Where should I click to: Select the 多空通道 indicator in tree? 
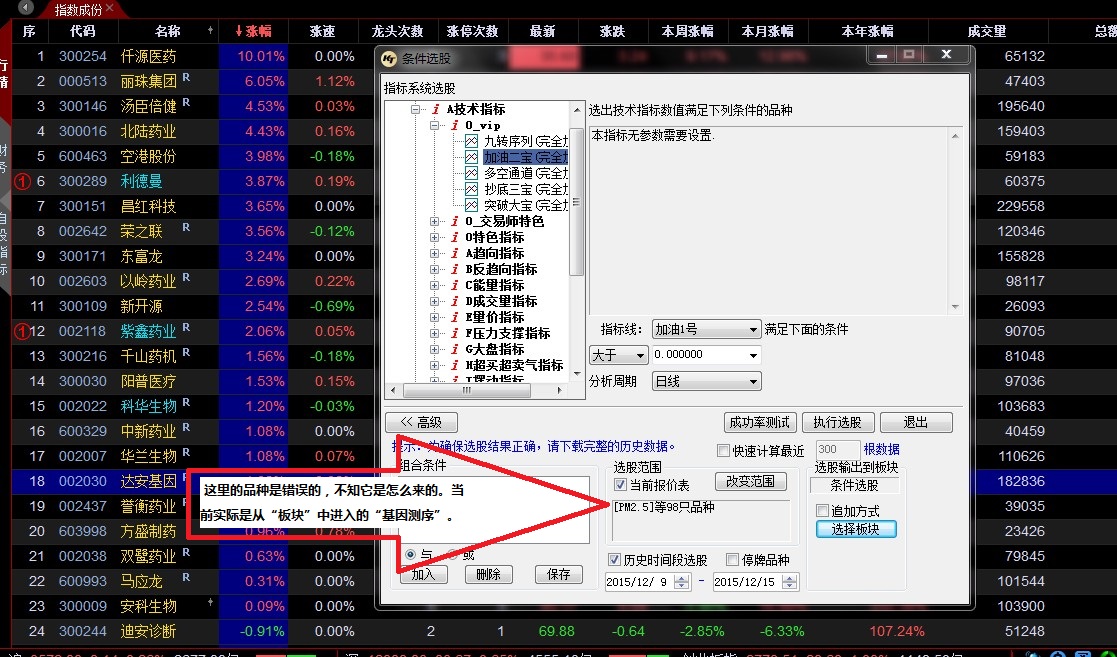[525, 173]
